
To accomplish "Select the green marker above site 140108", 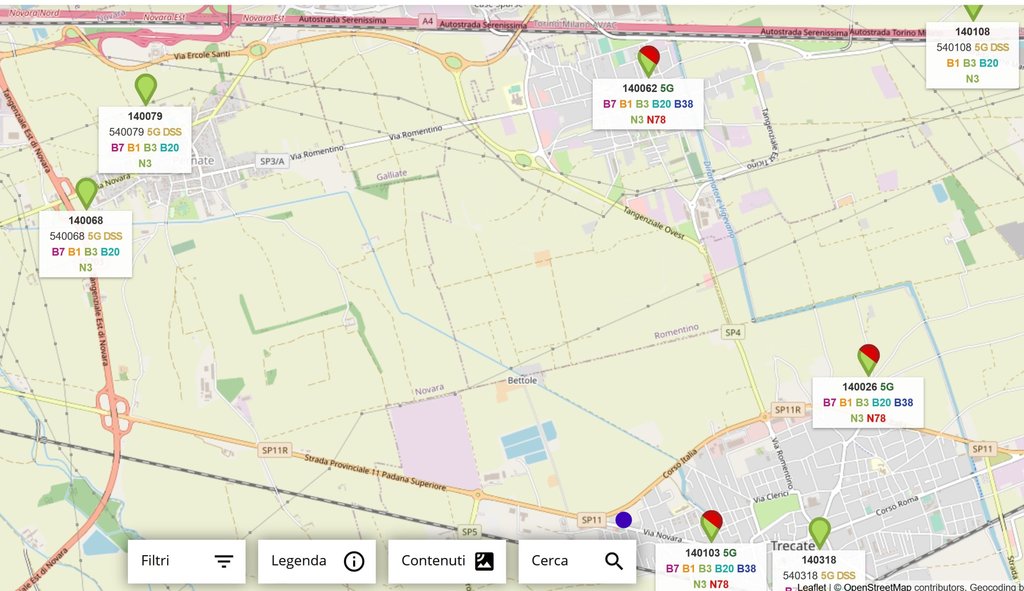I will tap(973, 10).
